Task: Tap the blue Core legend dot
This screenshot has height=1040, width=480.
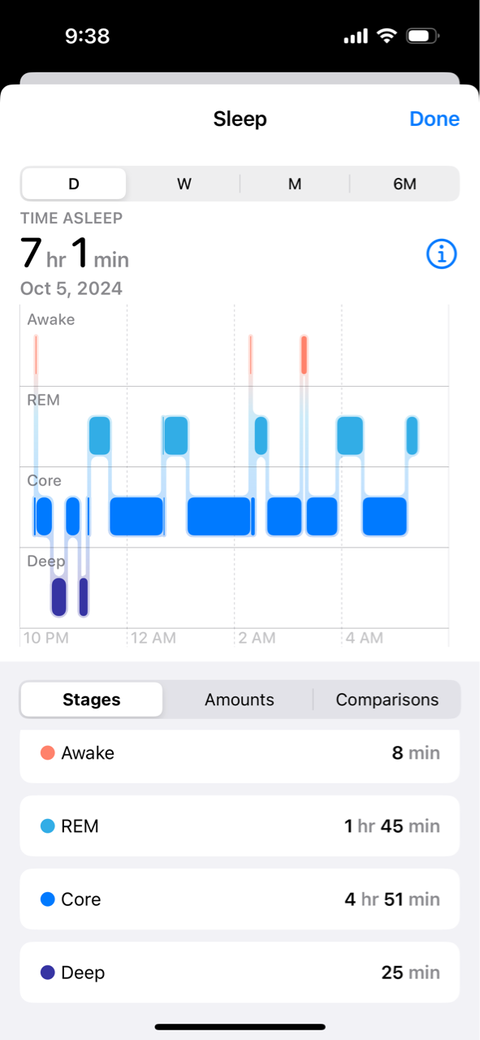Action: tap(47, 899)
